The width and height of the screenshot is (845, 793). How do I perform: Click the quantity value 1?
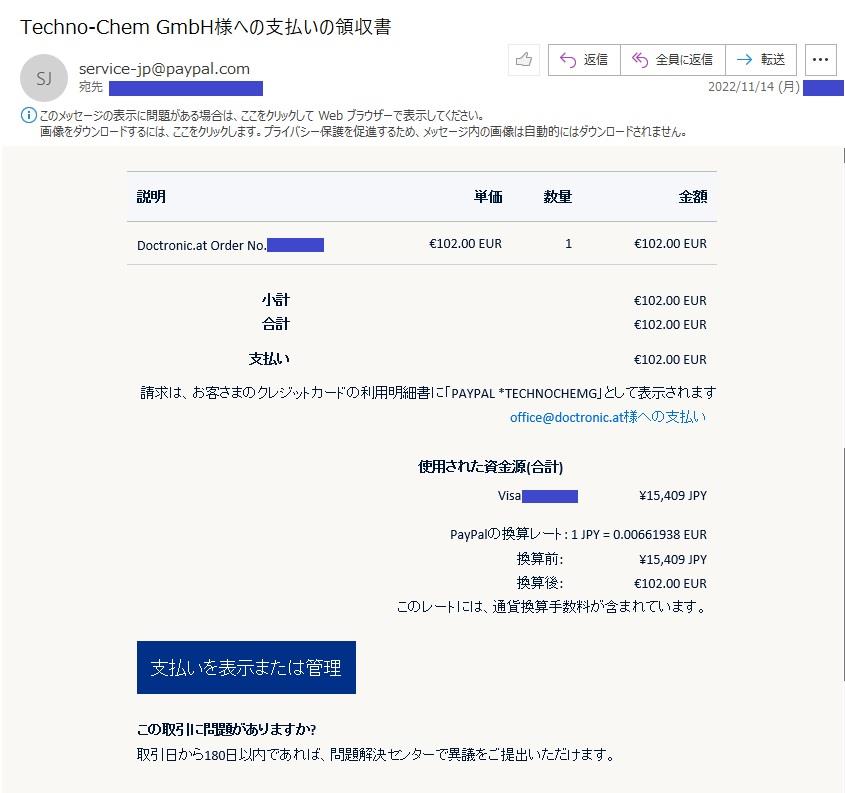[x=568, y=244]
